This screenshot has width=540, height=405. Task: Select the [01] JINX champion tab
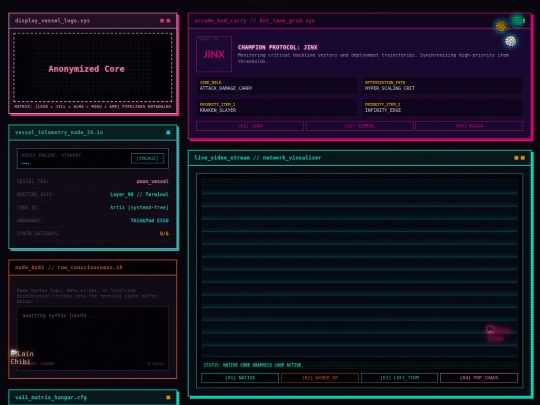click(x=250, y=126)
